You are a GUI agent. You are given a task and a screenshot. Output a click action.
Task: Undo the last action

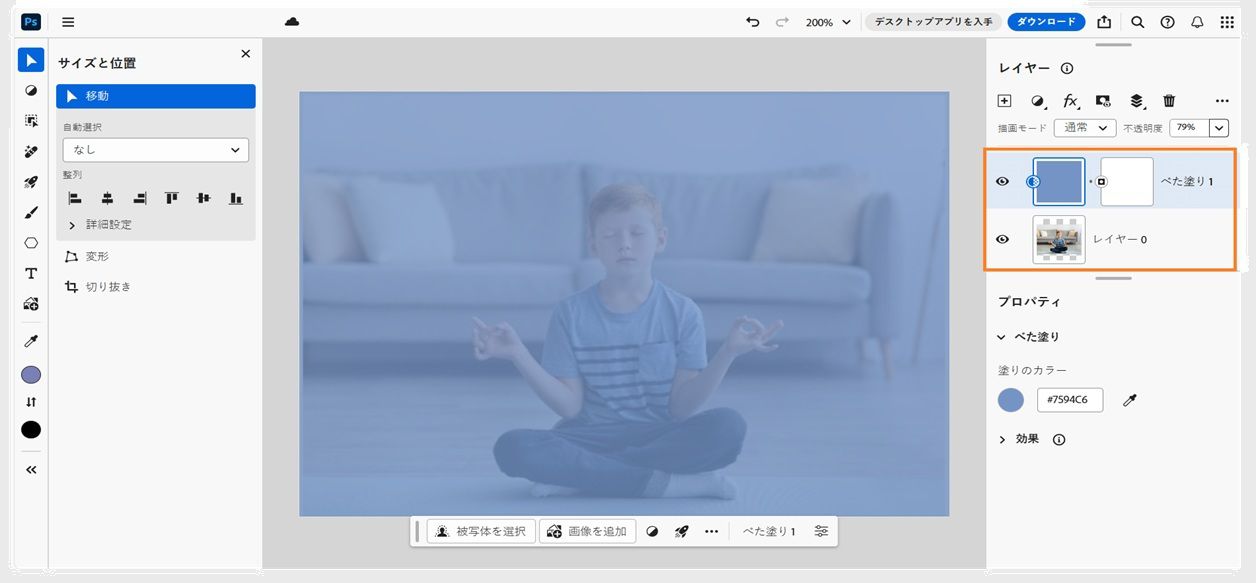[x=752, y=22]
